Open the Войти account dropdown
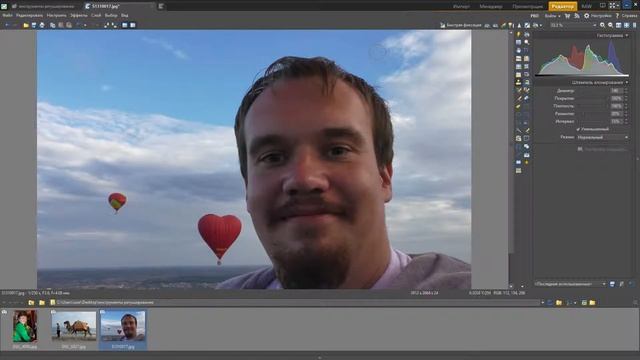Screen dimensions: 640x360 [553, 16]
